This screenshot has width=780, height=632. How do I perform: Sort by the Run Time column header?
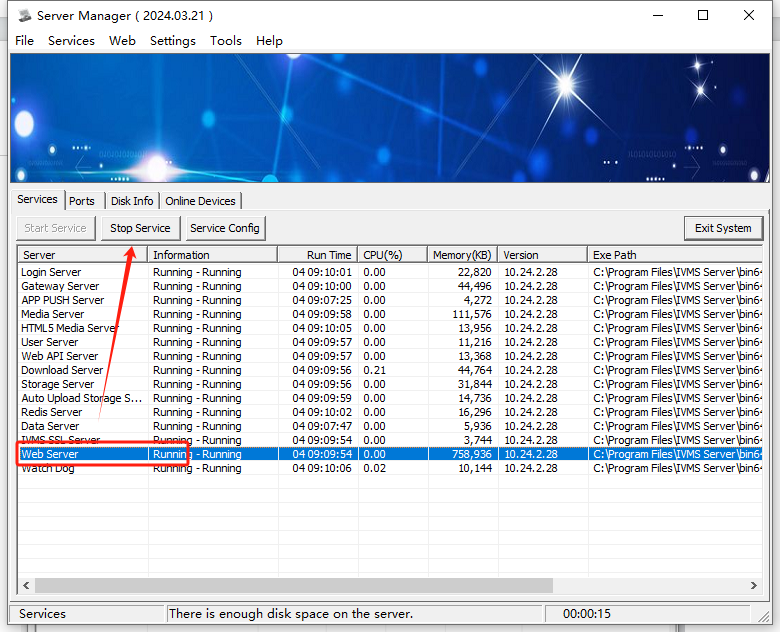pos(317,255)
